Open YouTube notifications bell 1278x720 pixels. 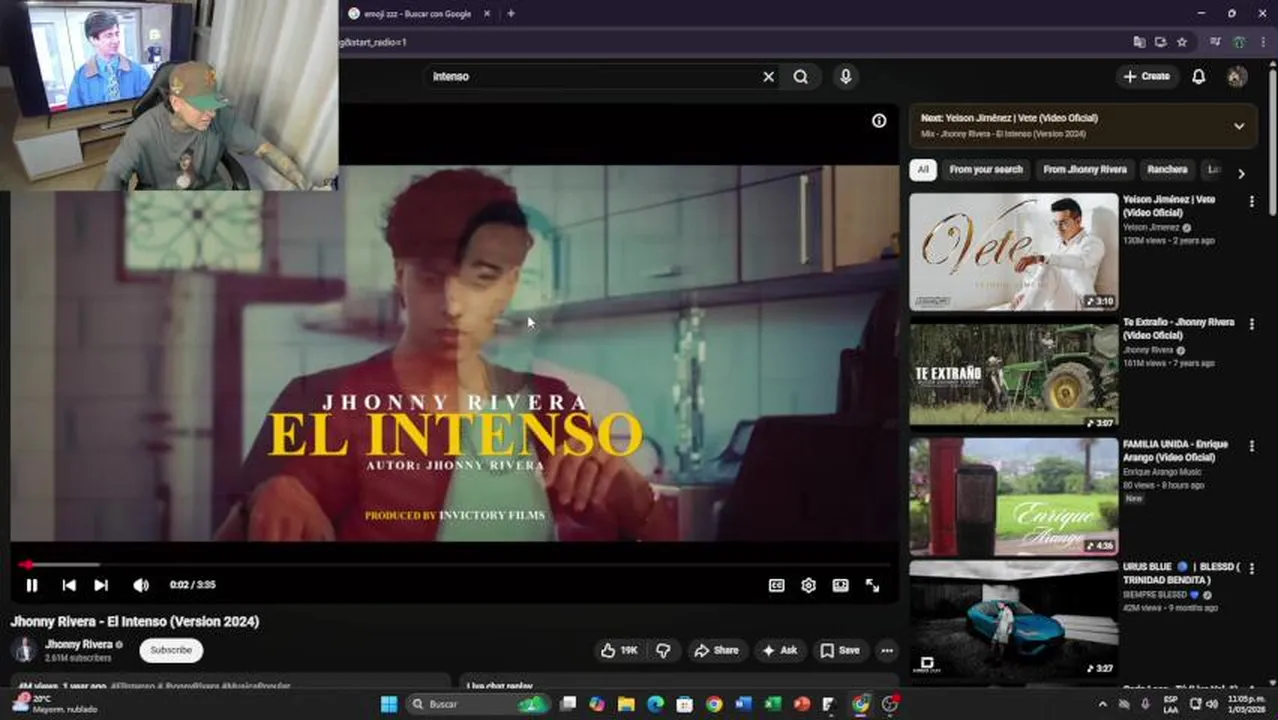click(x=1199, y=76)
